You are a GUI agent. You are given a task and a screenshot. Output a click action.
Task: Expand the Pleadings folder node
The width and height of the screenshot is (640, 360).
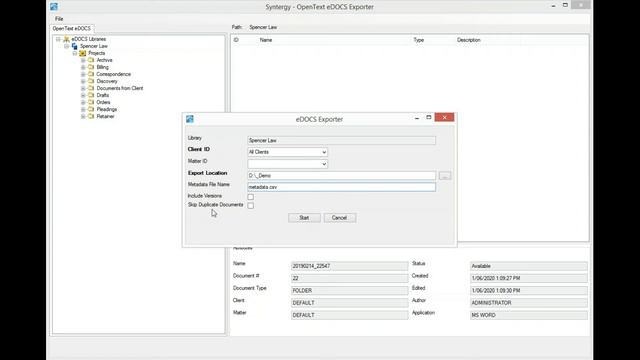83,109
